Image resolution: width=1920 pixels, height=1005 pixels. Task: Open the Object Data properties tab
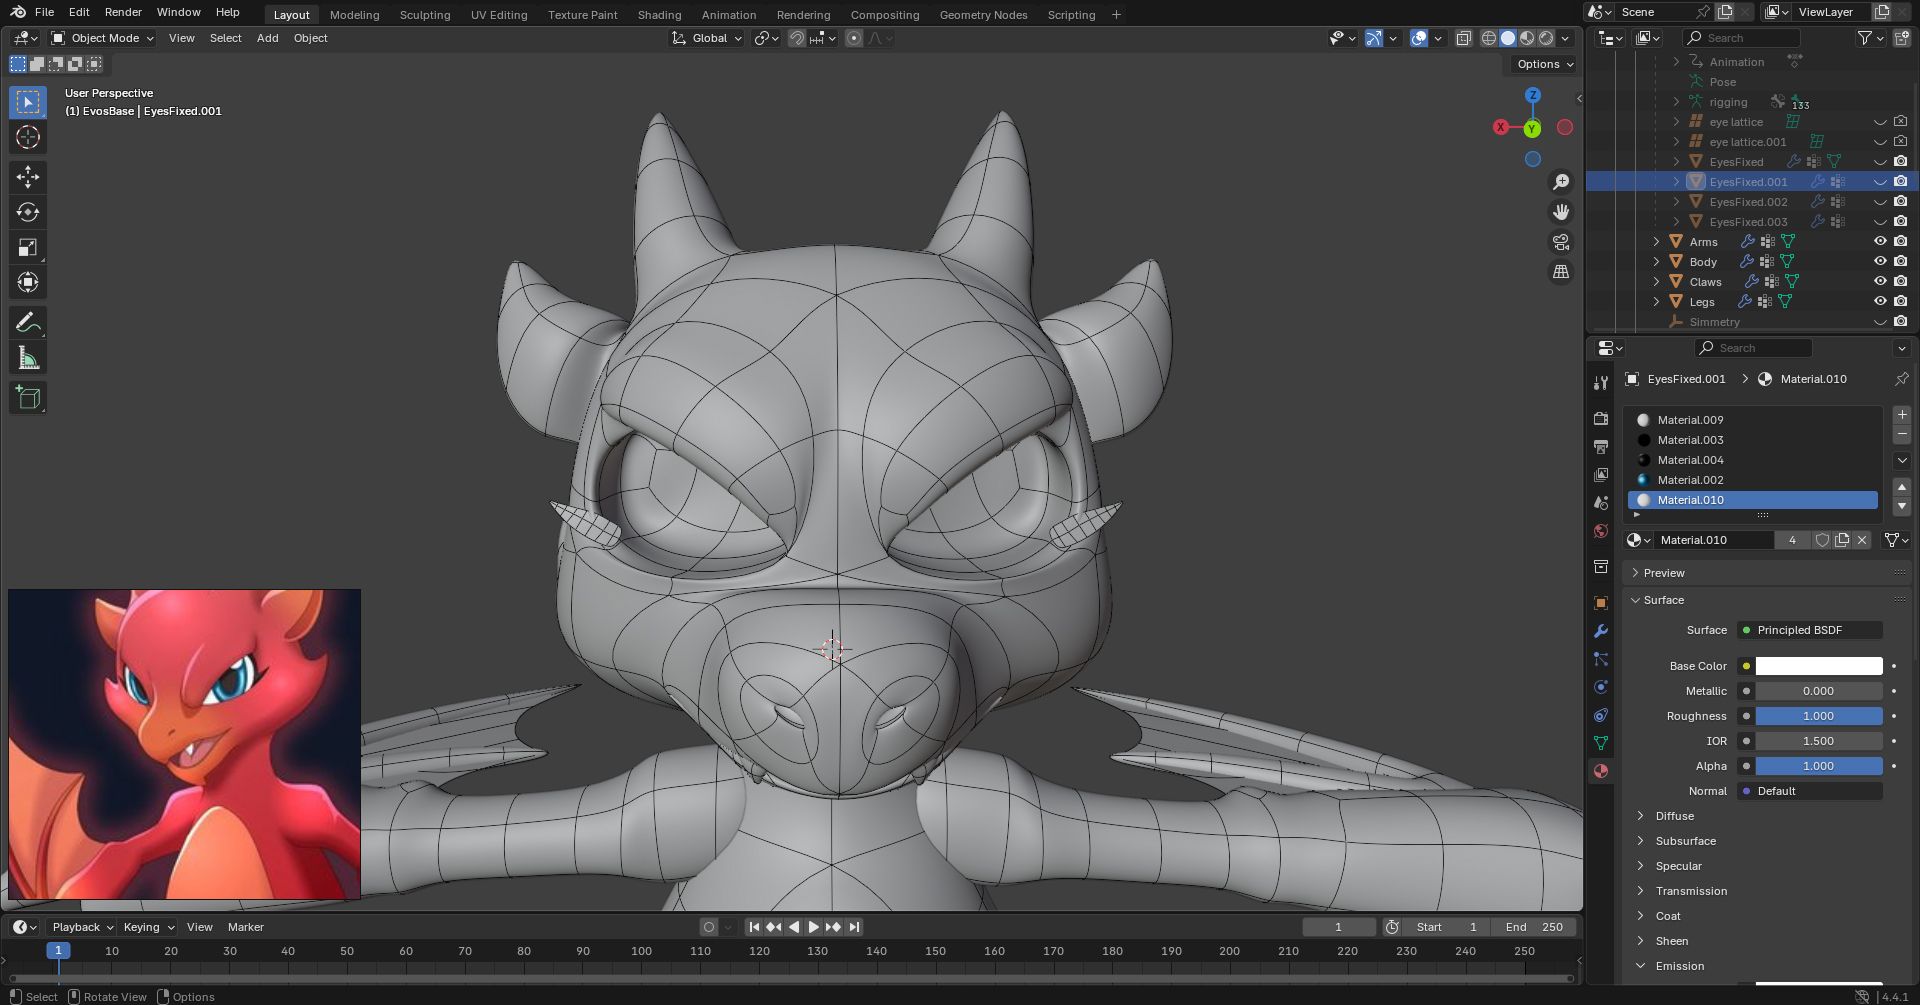pyautogui.click(x=1601, y=742)
